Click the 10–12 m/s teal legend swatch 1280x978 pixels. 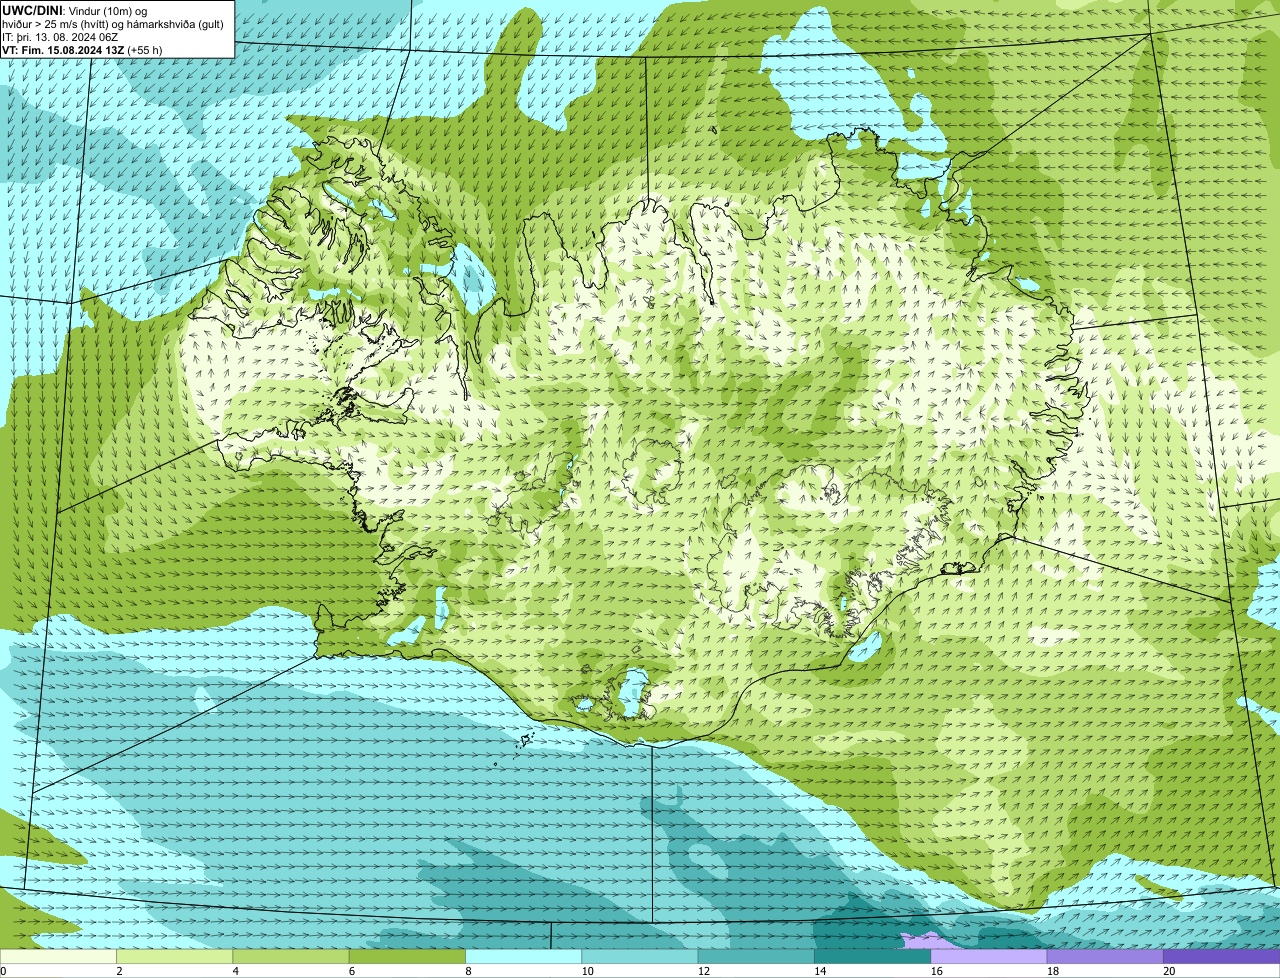pos(640,957)
